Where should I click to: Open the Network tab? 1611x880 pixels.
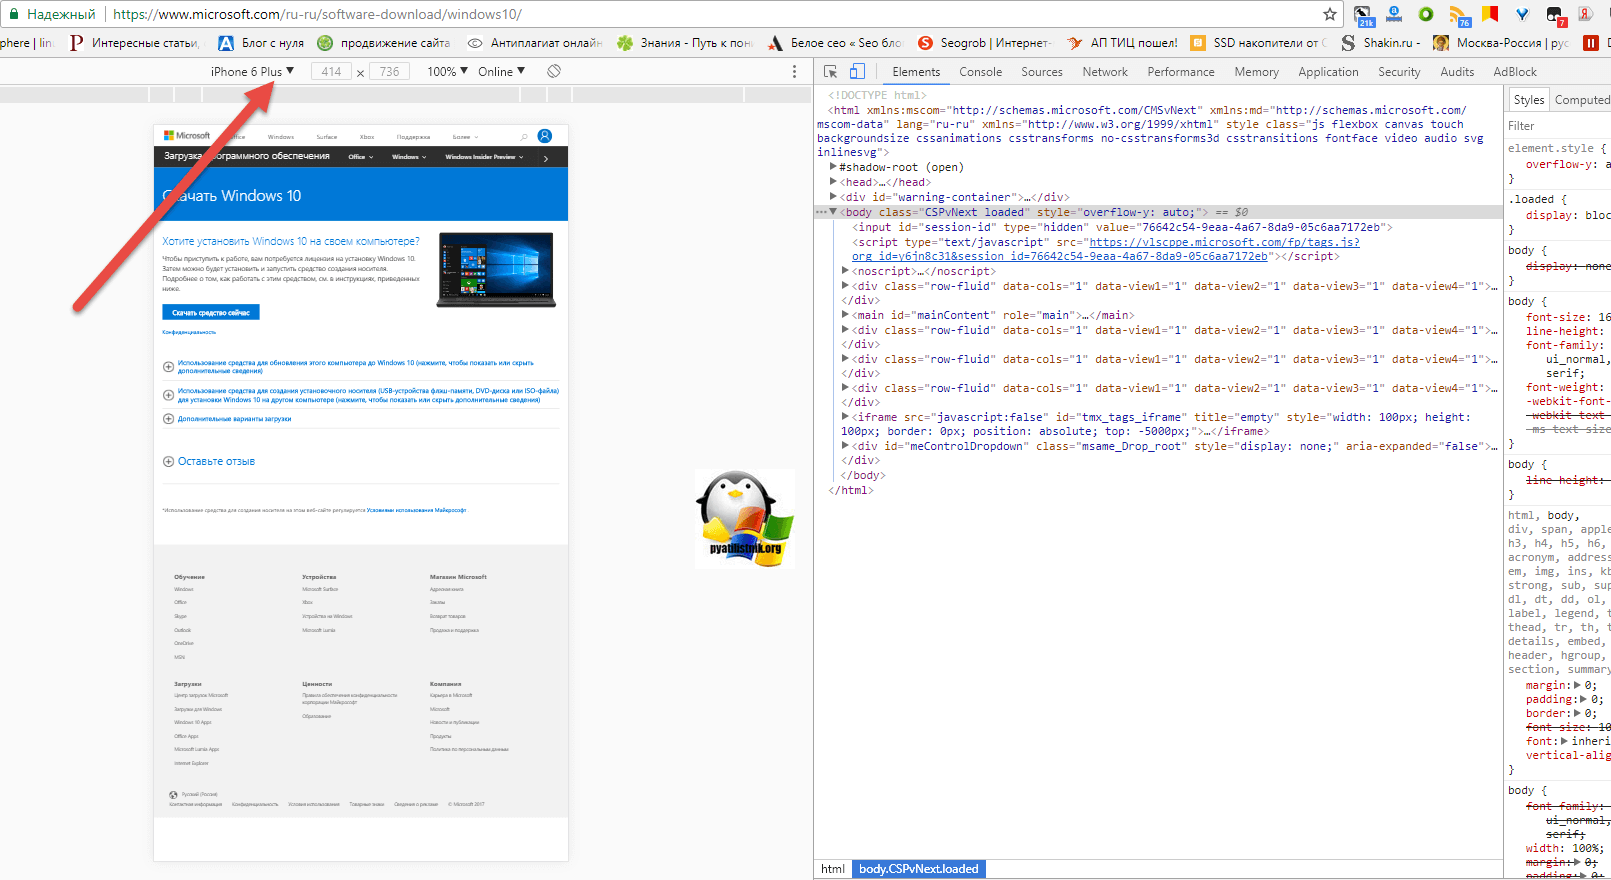click(x=1104, y=72)
